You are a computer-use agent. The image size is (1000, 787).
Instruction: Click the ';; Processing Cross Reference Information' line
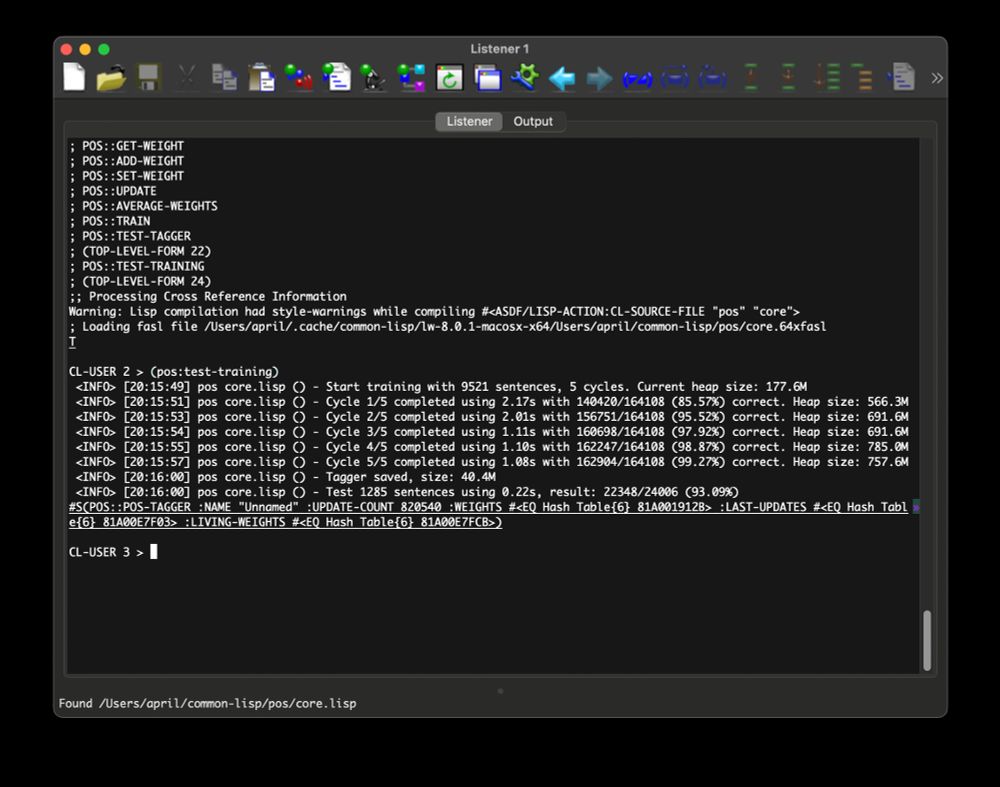coord(207,296)
